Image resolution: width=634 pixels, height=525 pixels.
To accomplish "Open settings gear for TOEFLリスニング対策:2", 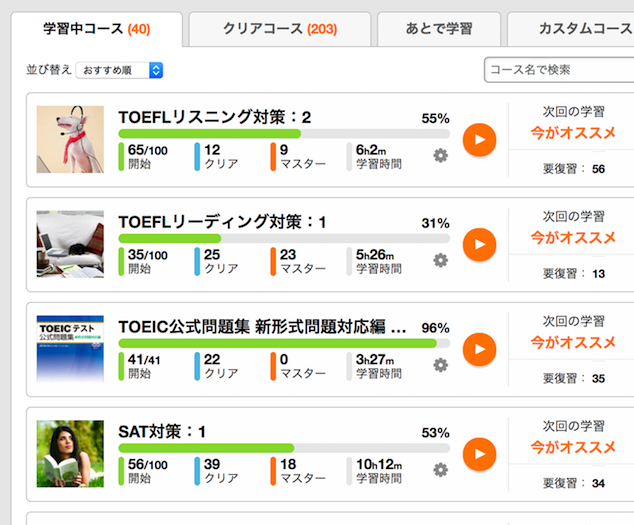I will pos(441,155).
